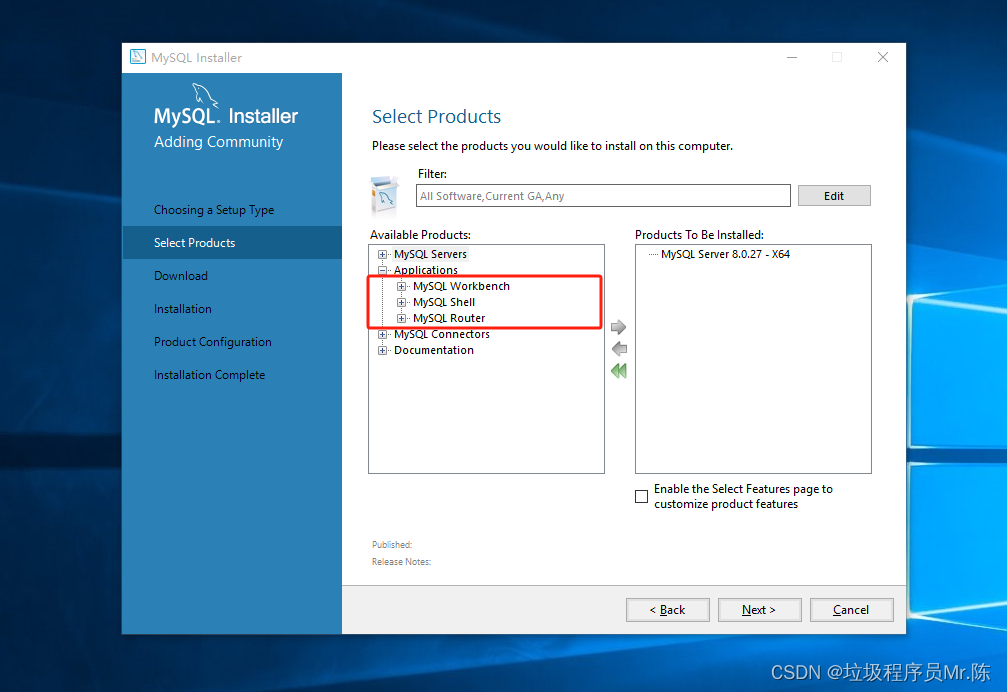1007x692 pixels.
Task: Expand the MySQL Workbench node
Action: click(401, 286)
